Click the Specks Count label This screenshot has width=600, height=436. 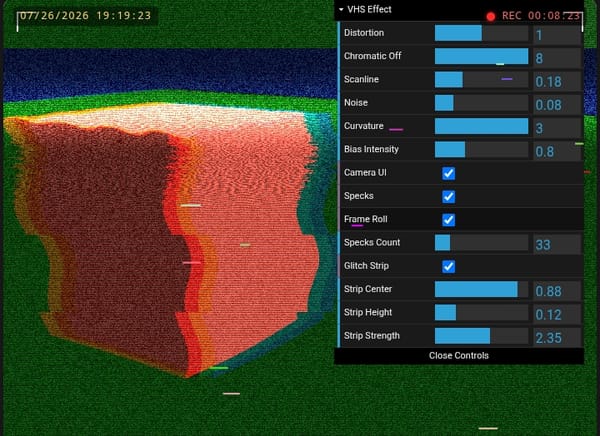tap(372, 243)
